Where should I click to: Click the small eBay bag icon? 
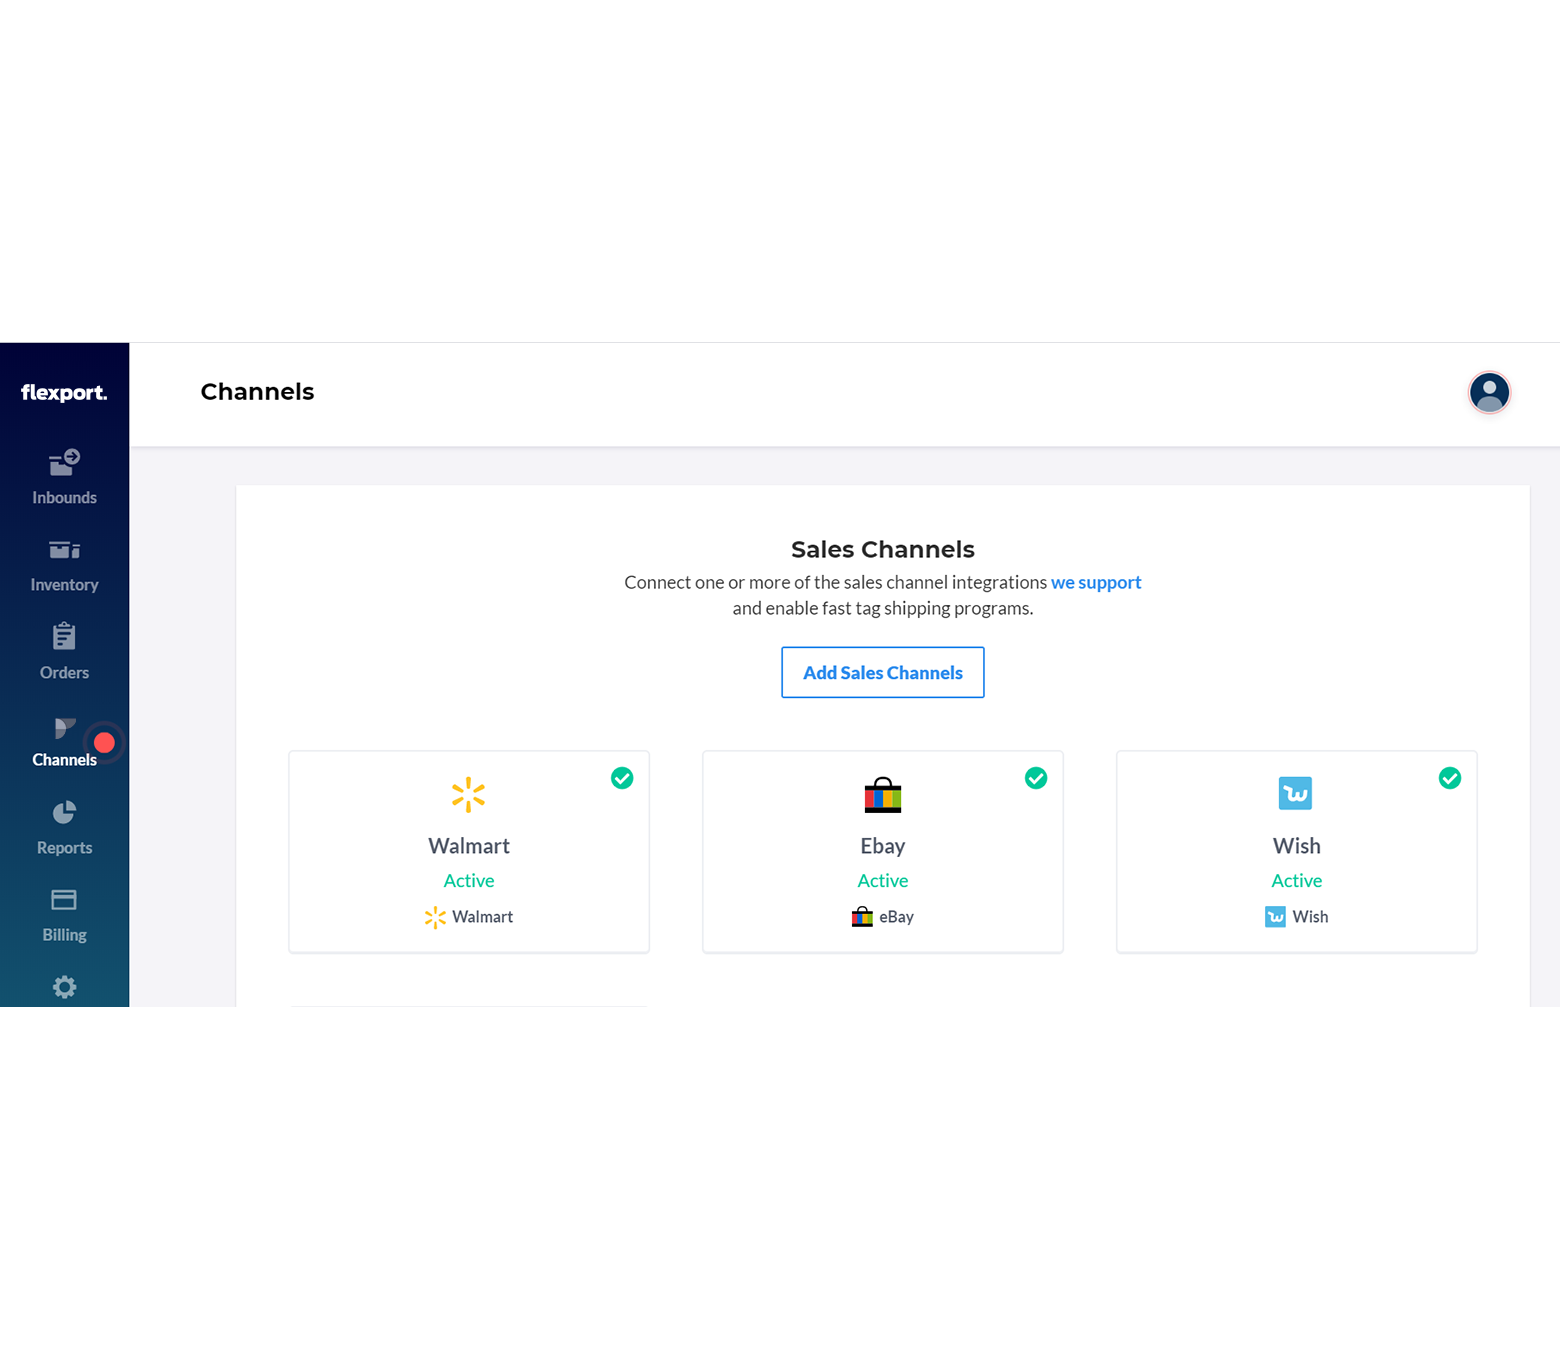coord(862,916)
